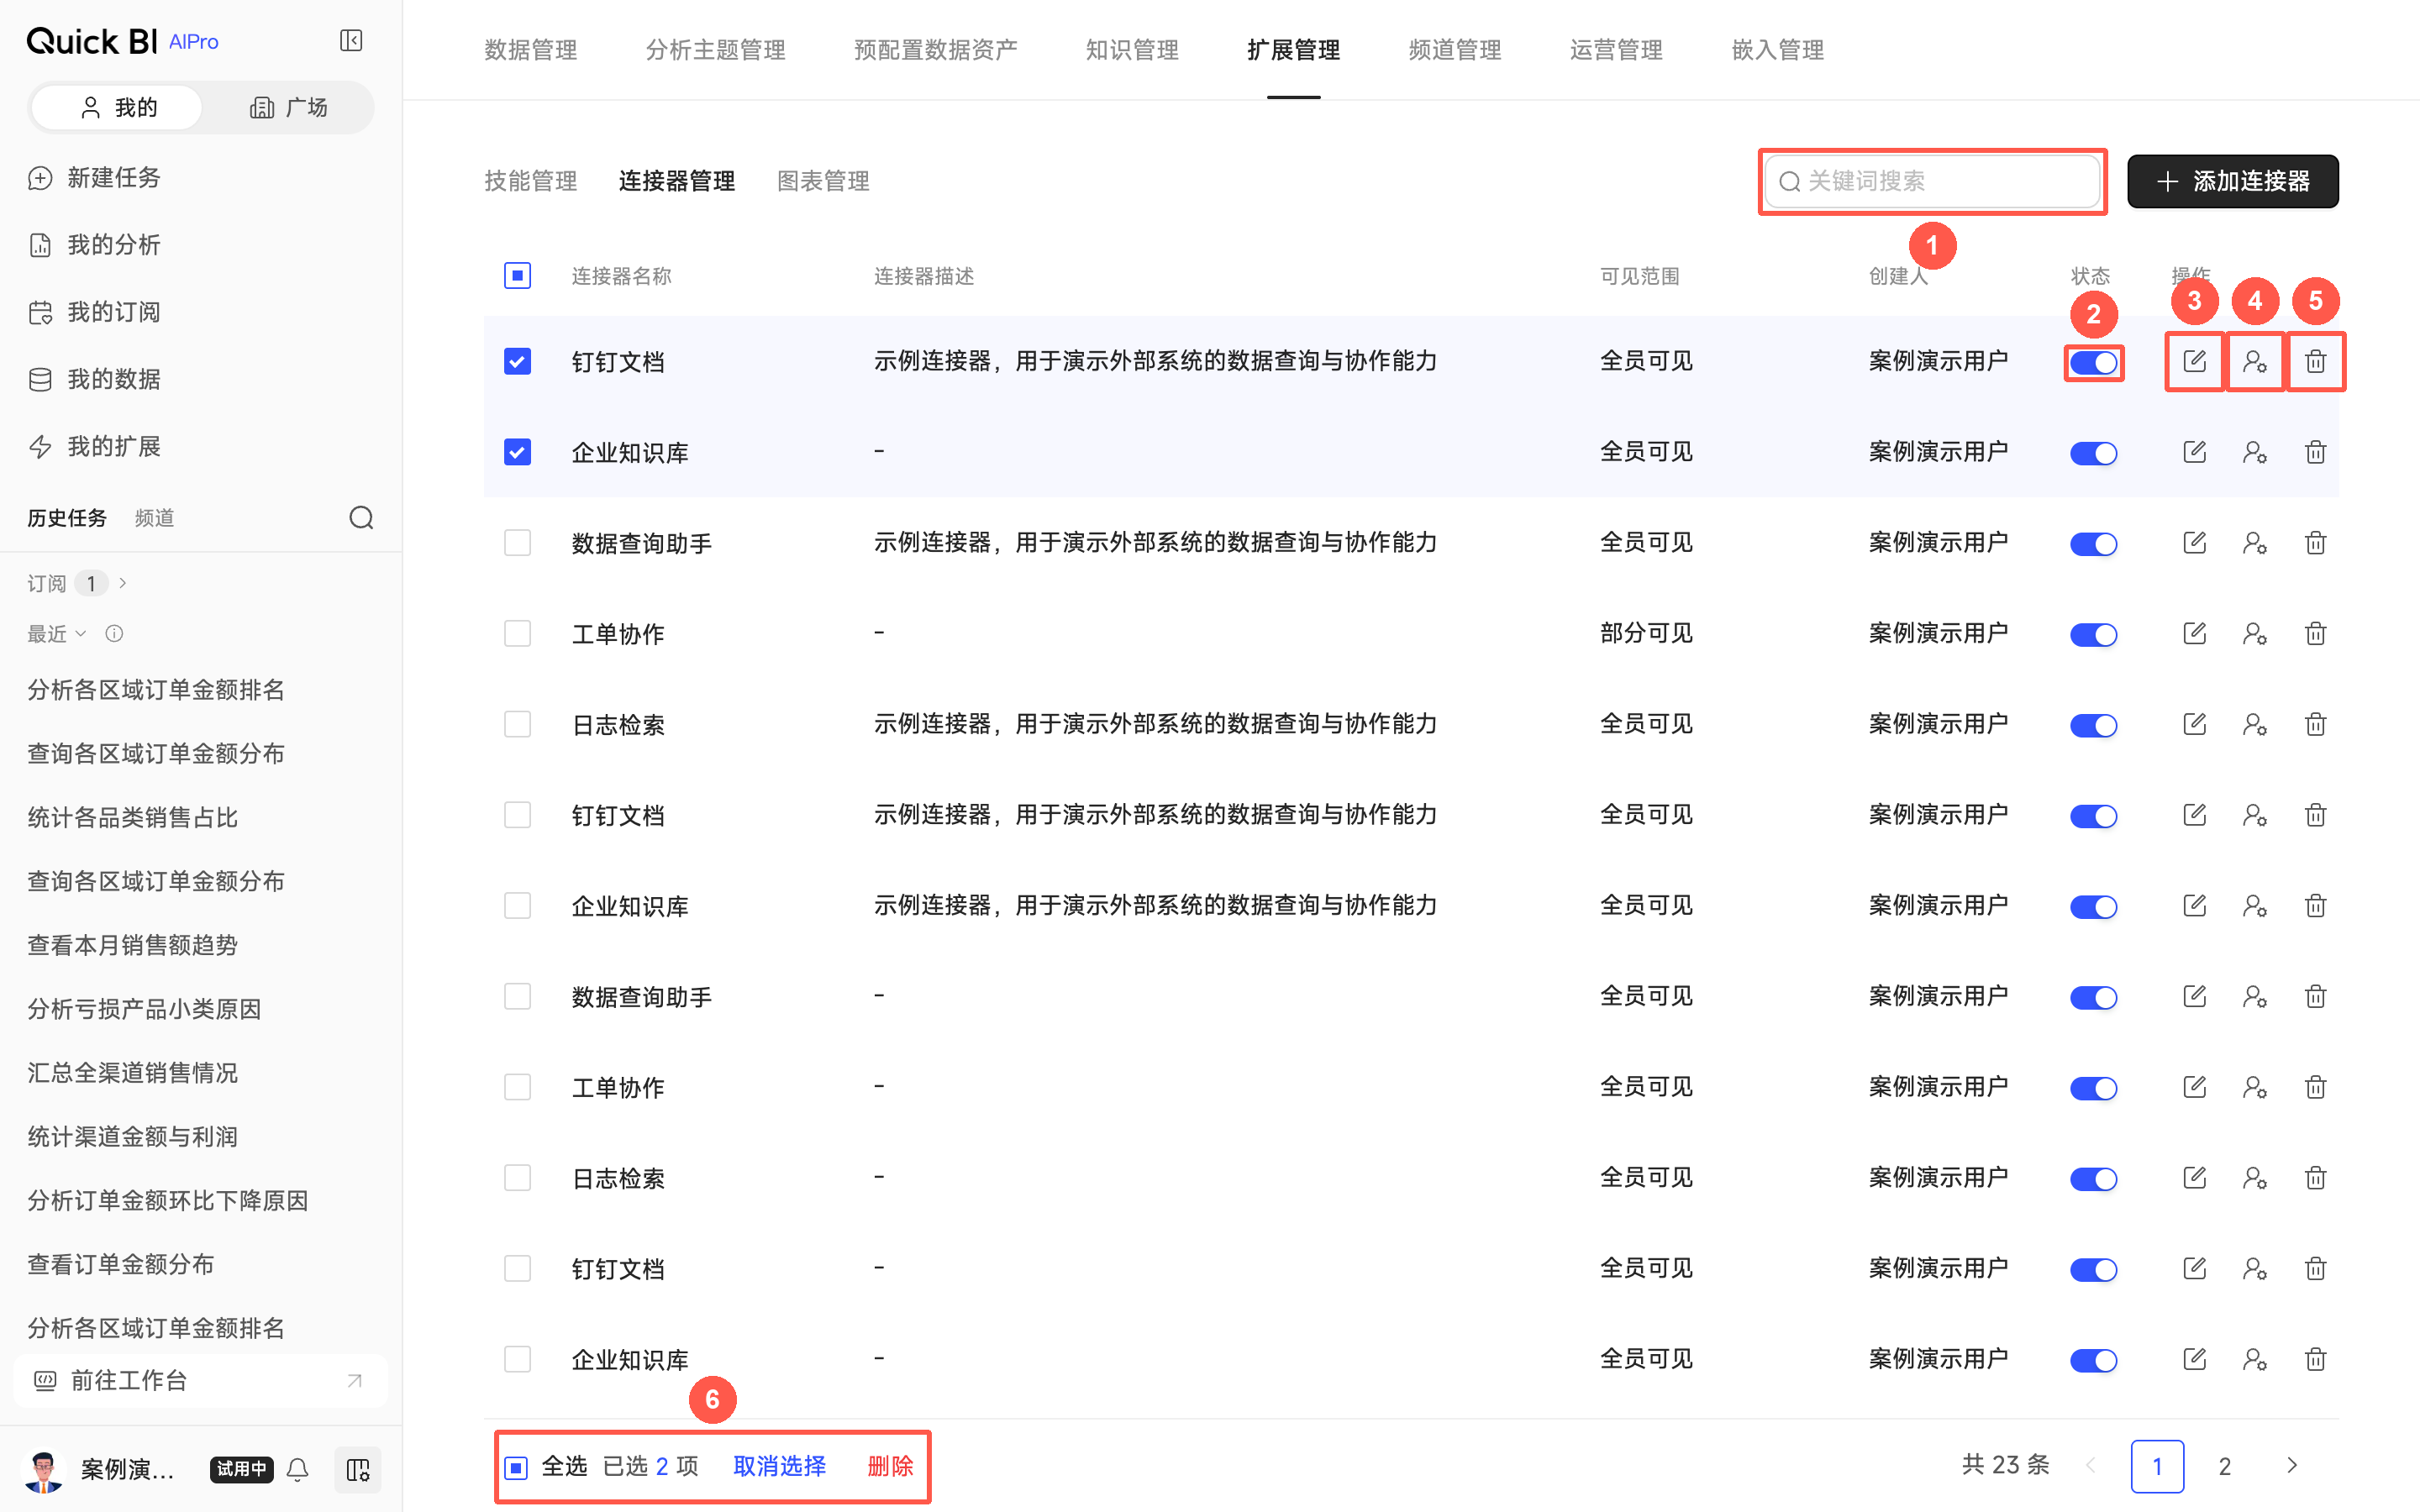Open the layout settings icon beside the bell
The image size is (2420, 1512).
tap(357, 1469)
